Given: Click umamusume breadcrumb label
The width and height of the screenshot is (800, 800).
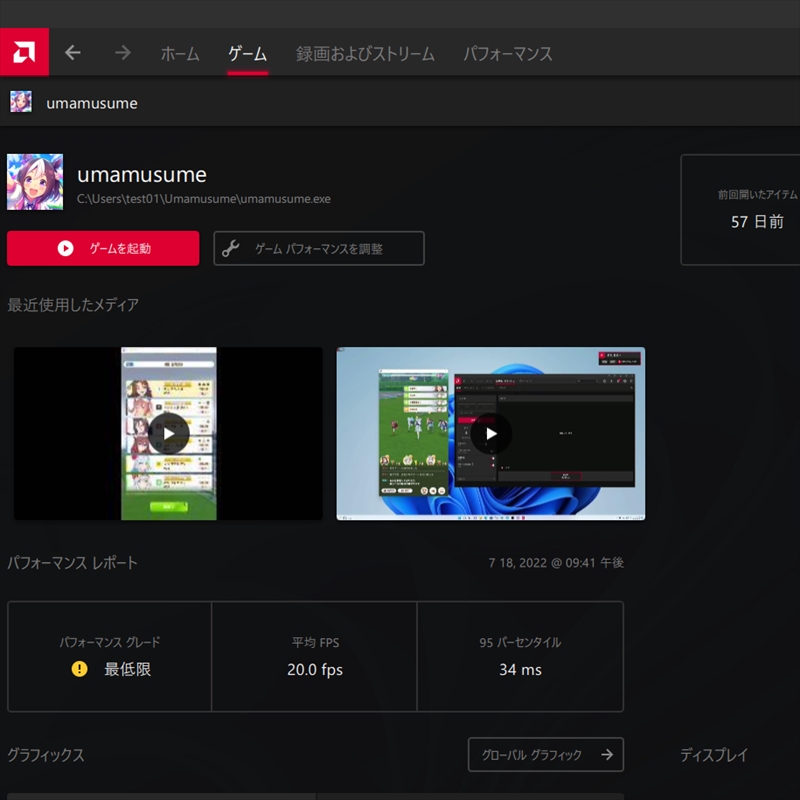Looking at the screenshot, I should 92,104.
